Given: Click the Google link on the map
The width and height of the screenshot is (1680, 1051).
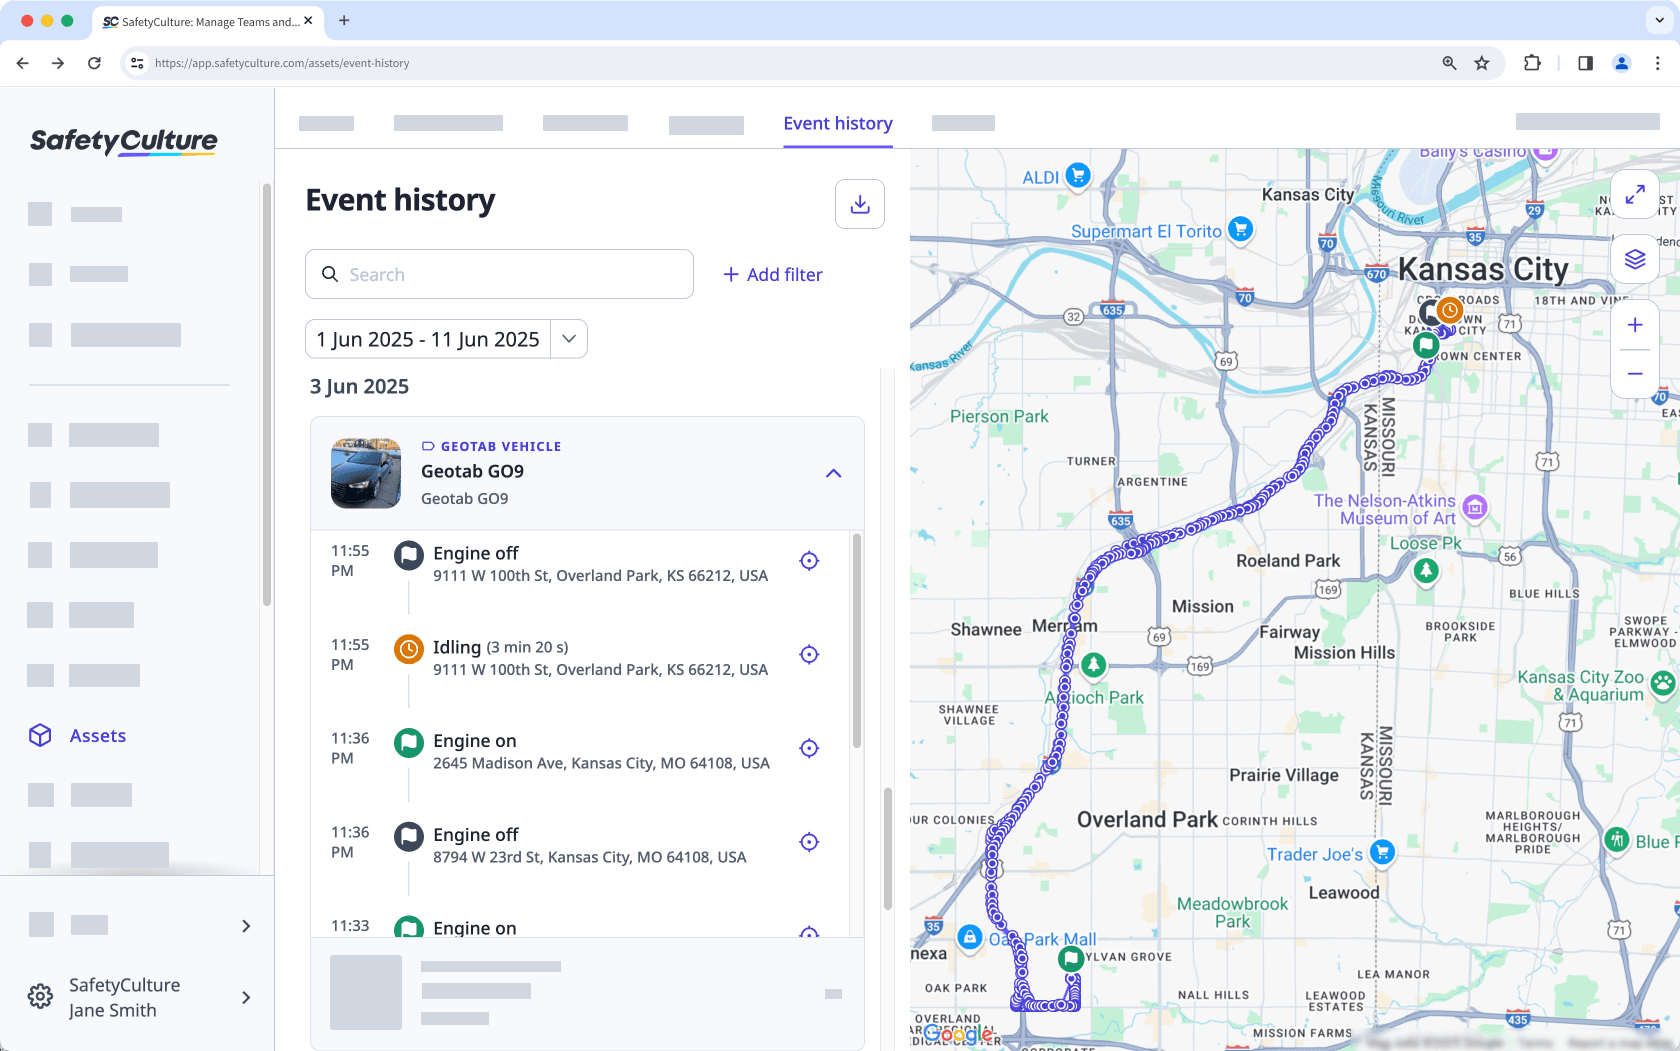Looking at the screenshot, I should [959, 1034].
